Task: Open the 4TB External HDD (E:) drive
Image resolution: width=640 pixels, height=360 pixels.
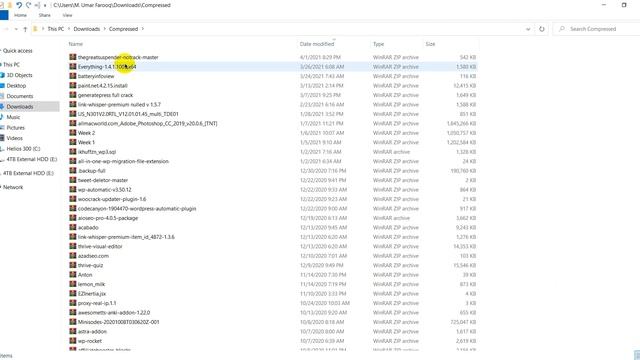Action: 31,159
